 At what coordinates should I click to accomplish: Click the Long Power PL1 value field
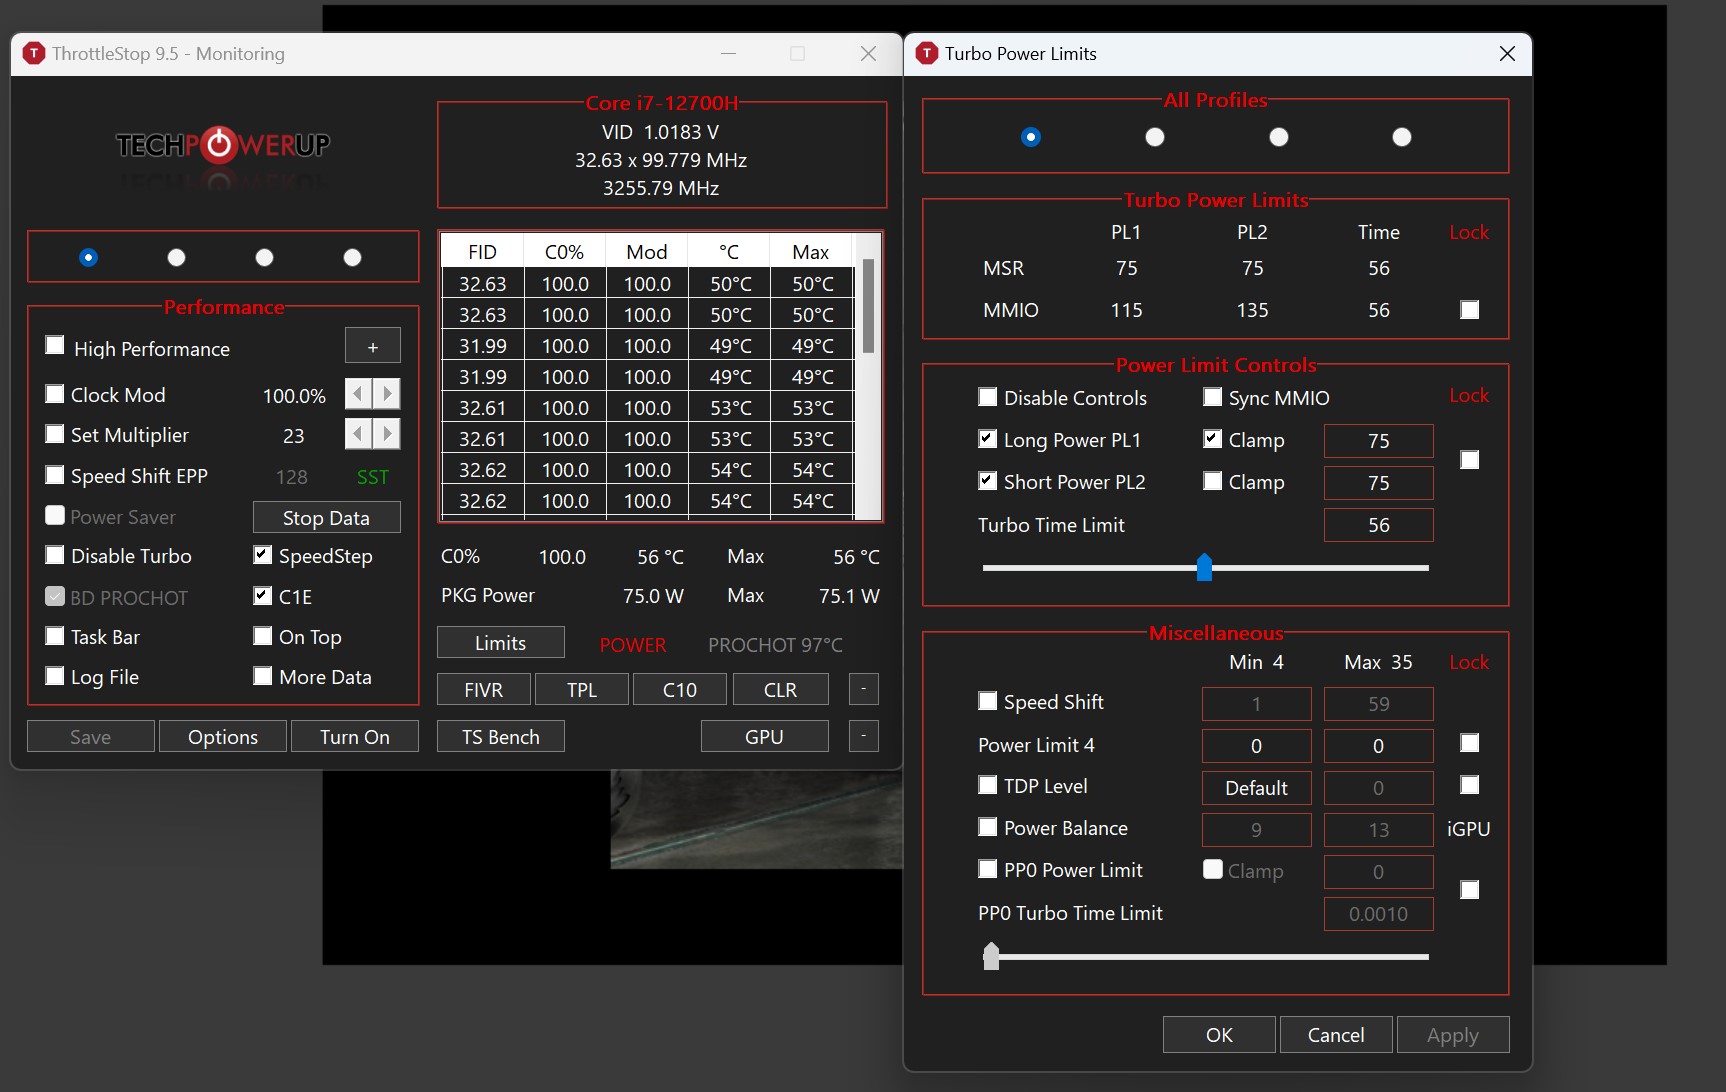point(1379,441)
